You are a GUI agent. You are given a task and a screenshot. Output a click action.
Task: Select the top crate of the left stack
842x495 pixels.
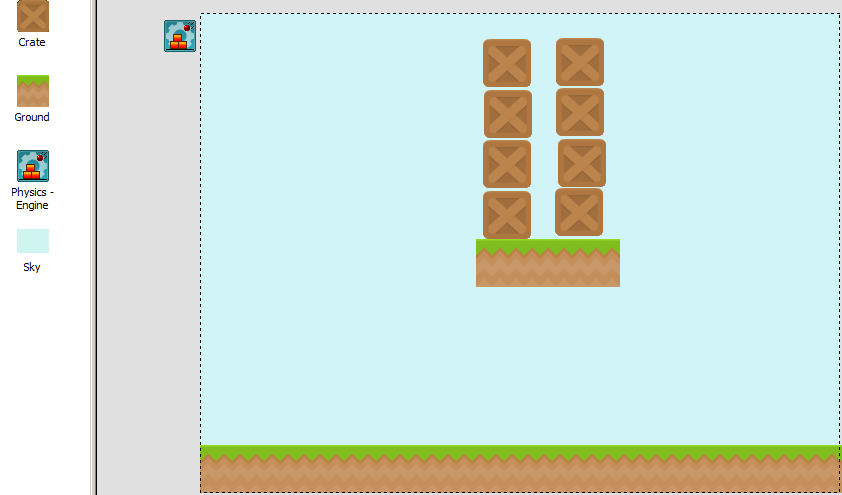pos(507,63)
